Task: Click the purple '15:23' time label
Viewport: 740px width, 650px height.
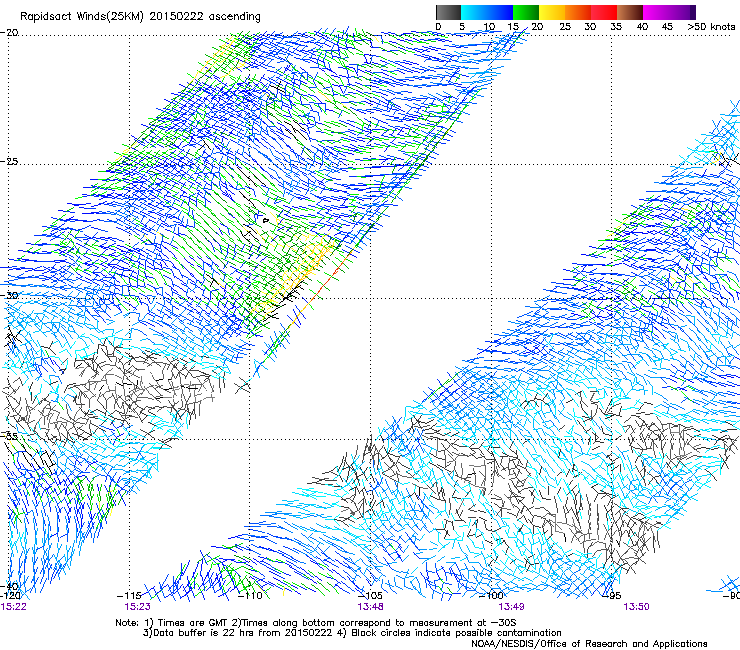Action: tap(137, 607)
